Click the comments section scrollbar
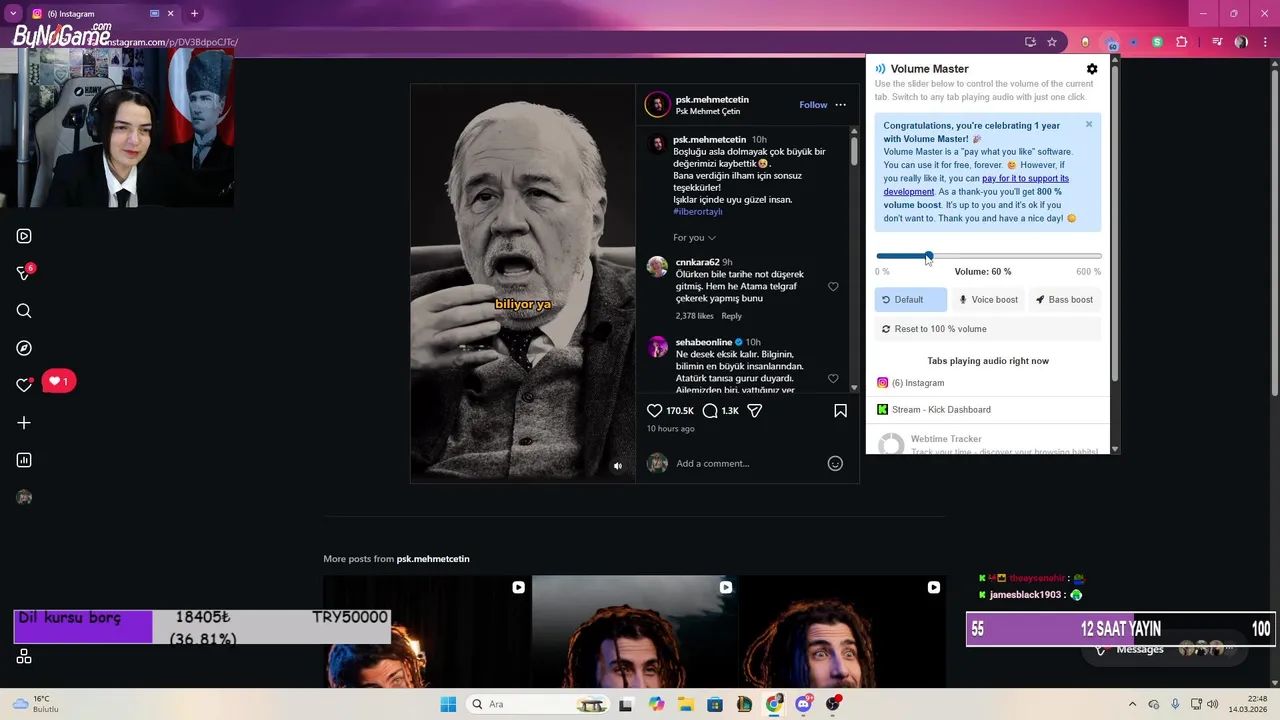The height and width of the screenshot is (720, 1280). [x=854, y=150]
